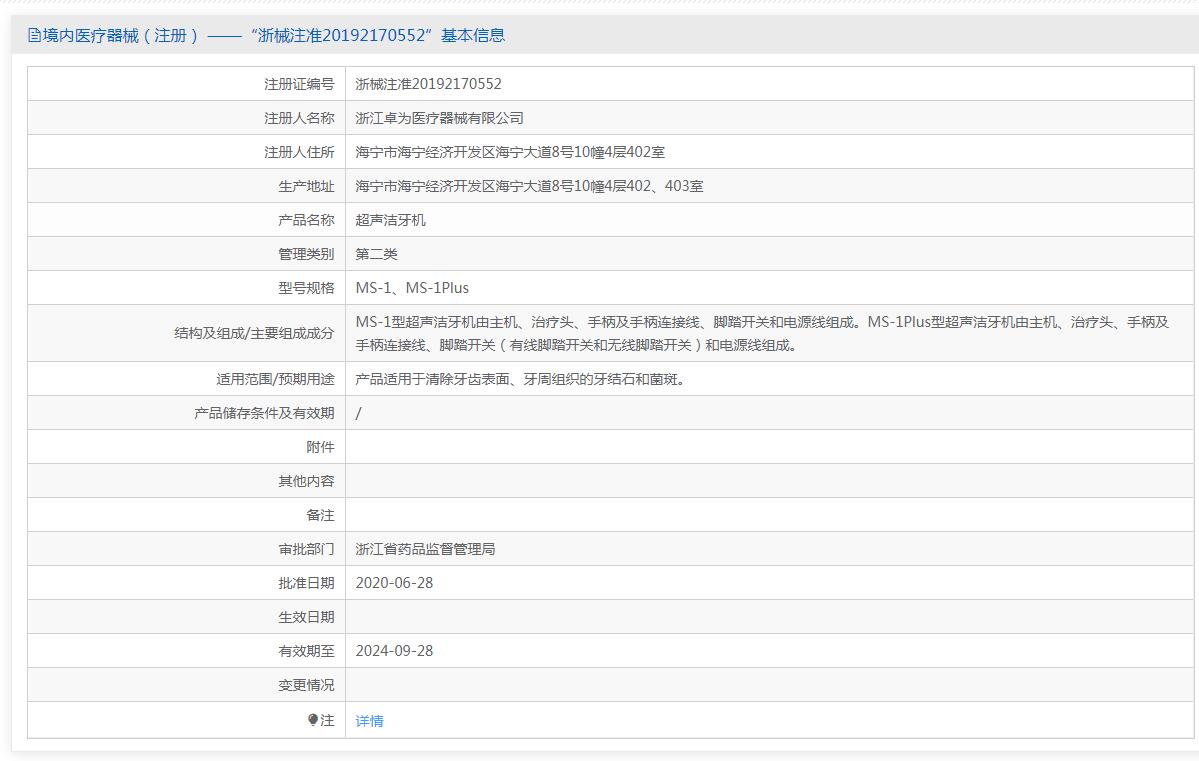
Task: Select product name 超声洁牙机
Action: pyautogui.click(x=390, y=220)
